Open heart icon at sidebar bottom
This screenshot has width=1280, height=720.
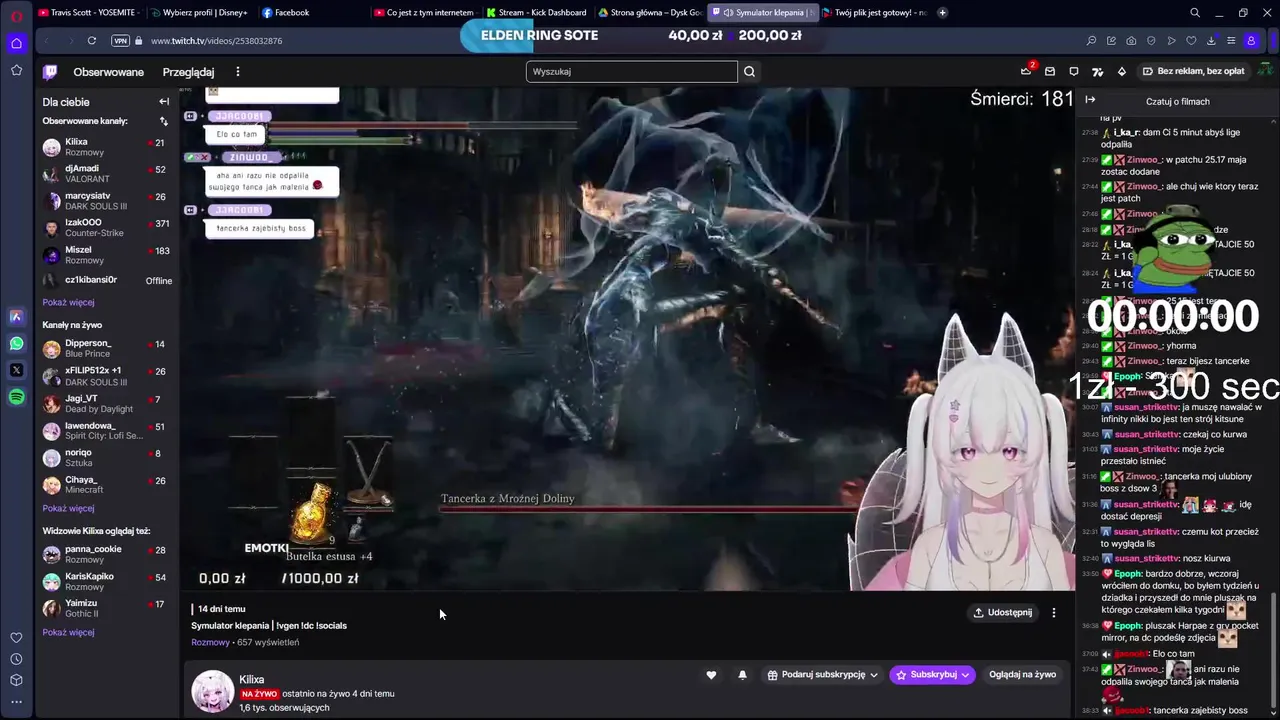16,637
